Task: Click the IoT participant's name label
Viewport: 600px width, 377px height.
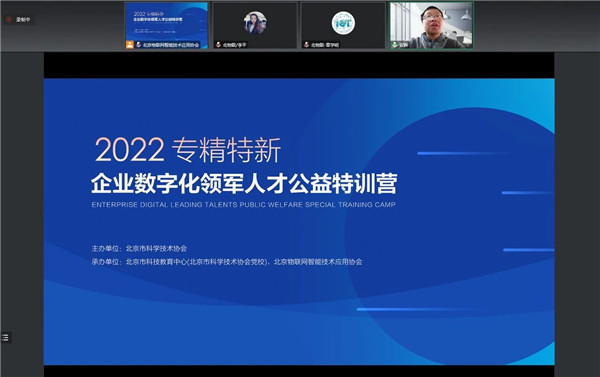Action: pyautogui.click(x=325, y=45)
